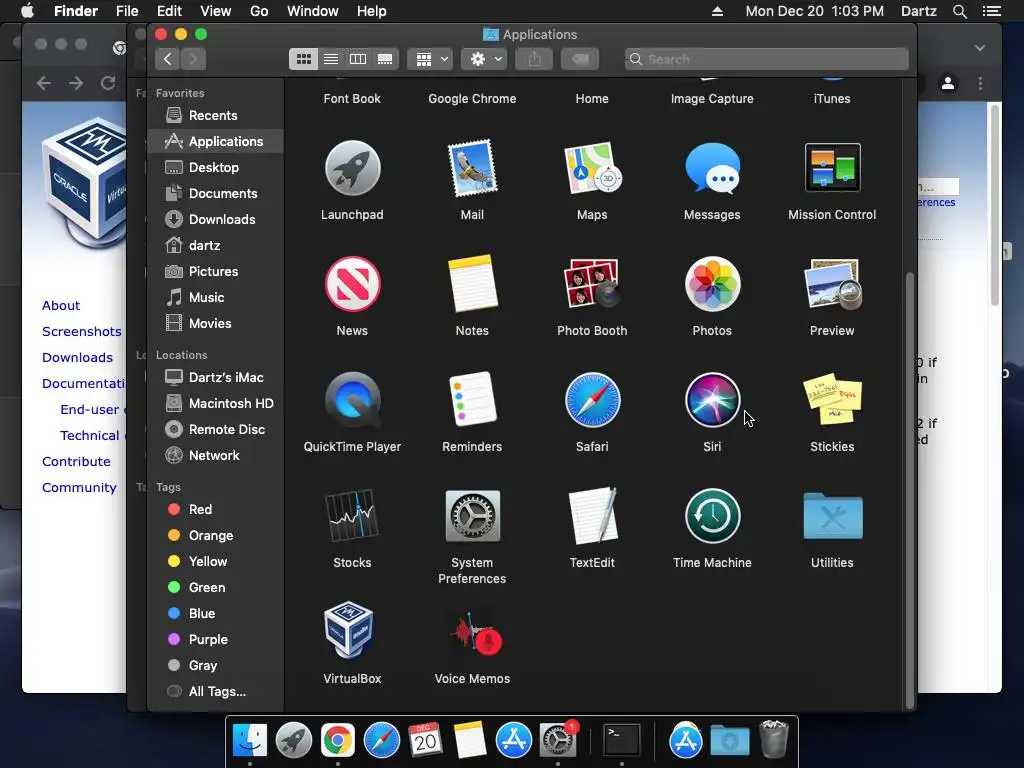Click the Contribute link in the browser page

click(76, 462)
